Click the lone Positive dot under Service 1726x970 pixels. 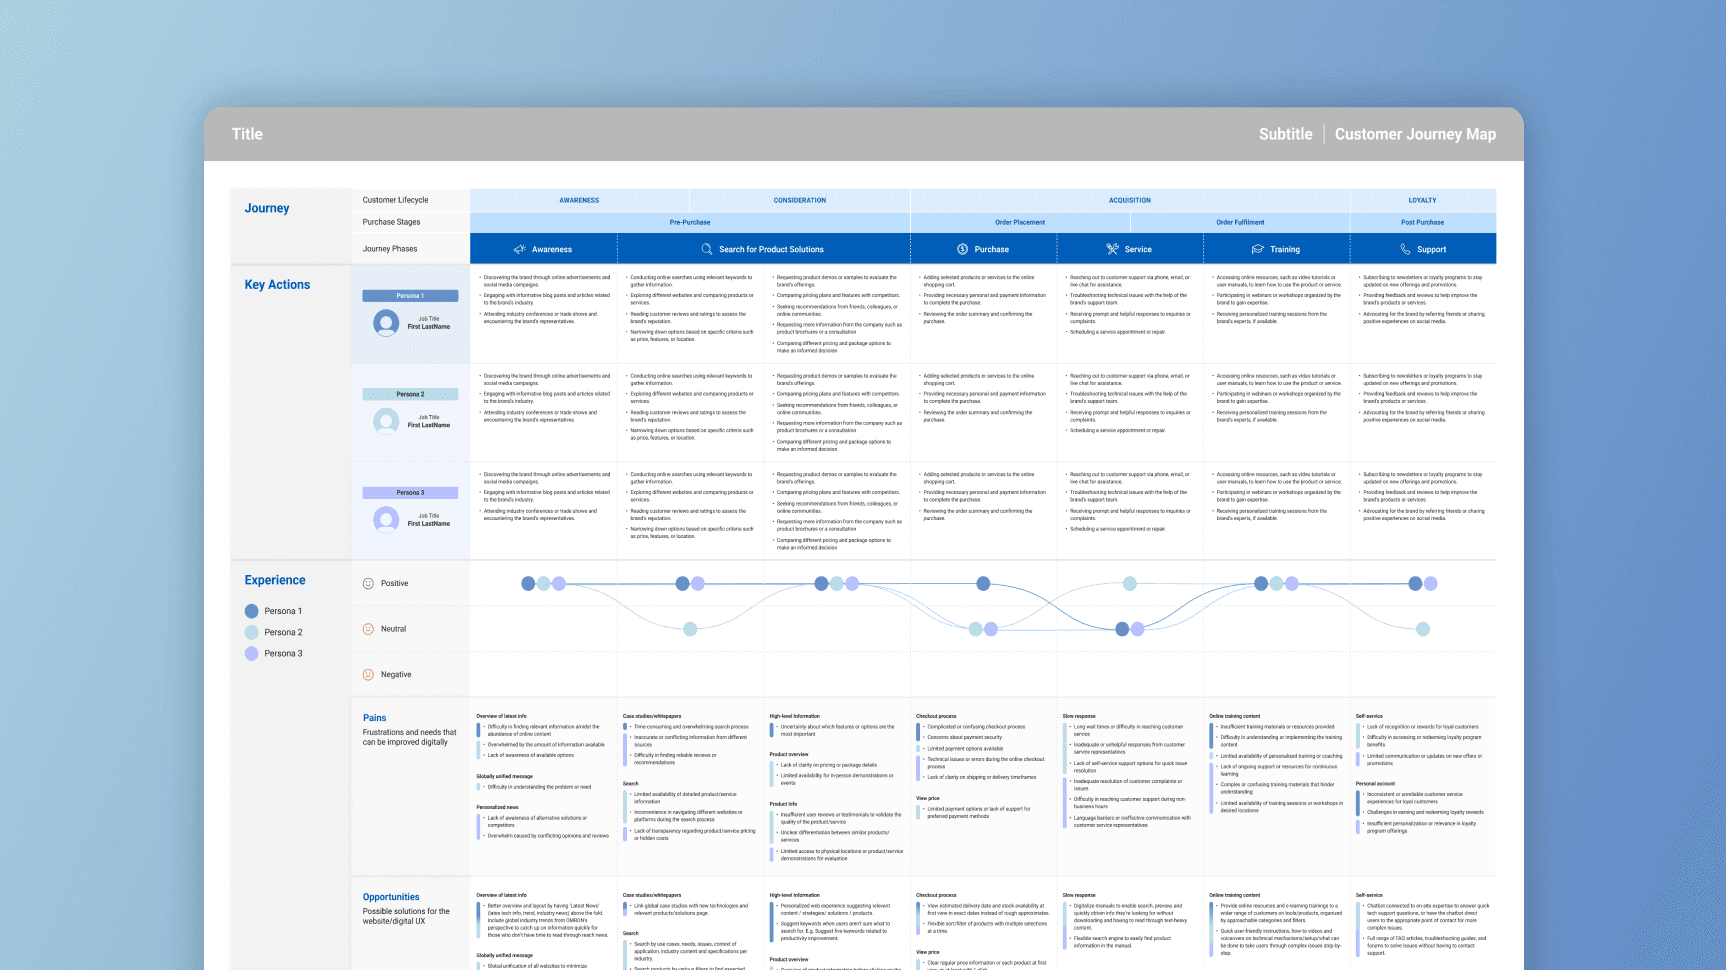pos(1129,583)
